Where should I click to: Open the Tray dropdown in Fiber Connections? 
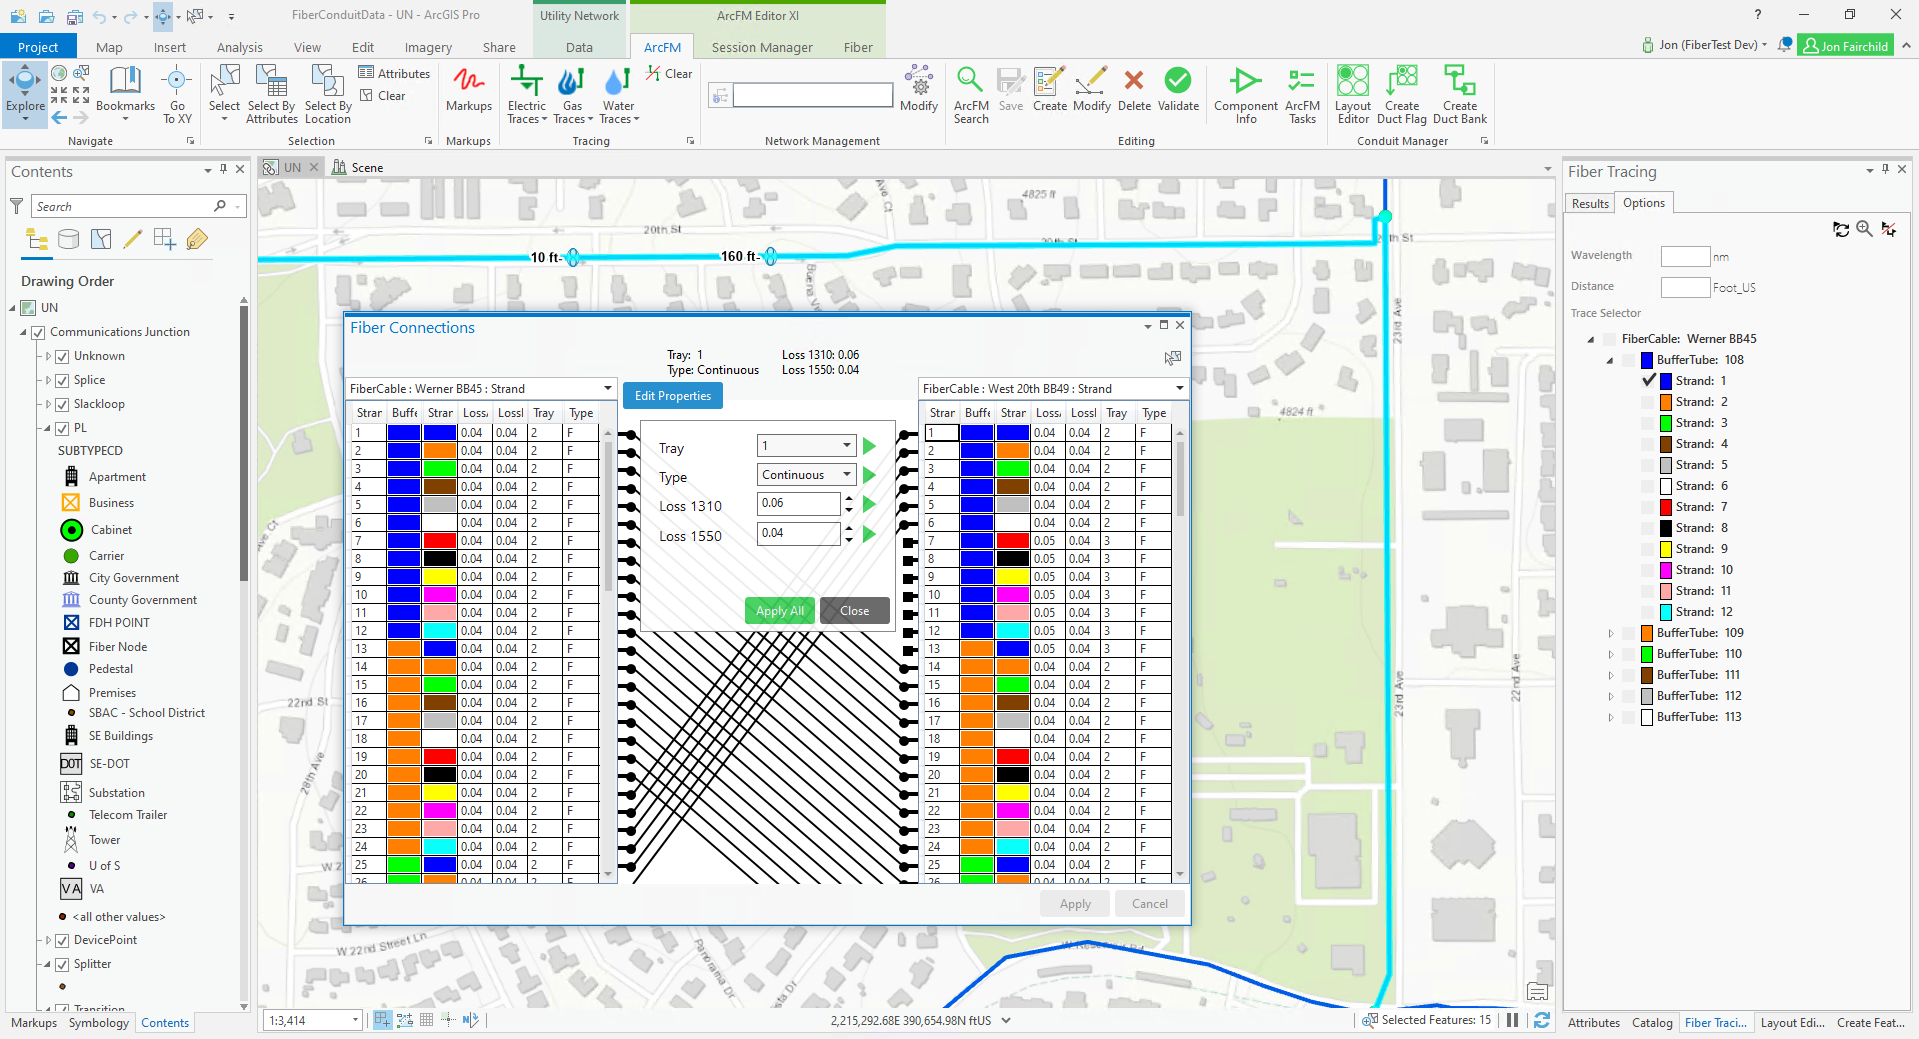(x=806, y=446)
